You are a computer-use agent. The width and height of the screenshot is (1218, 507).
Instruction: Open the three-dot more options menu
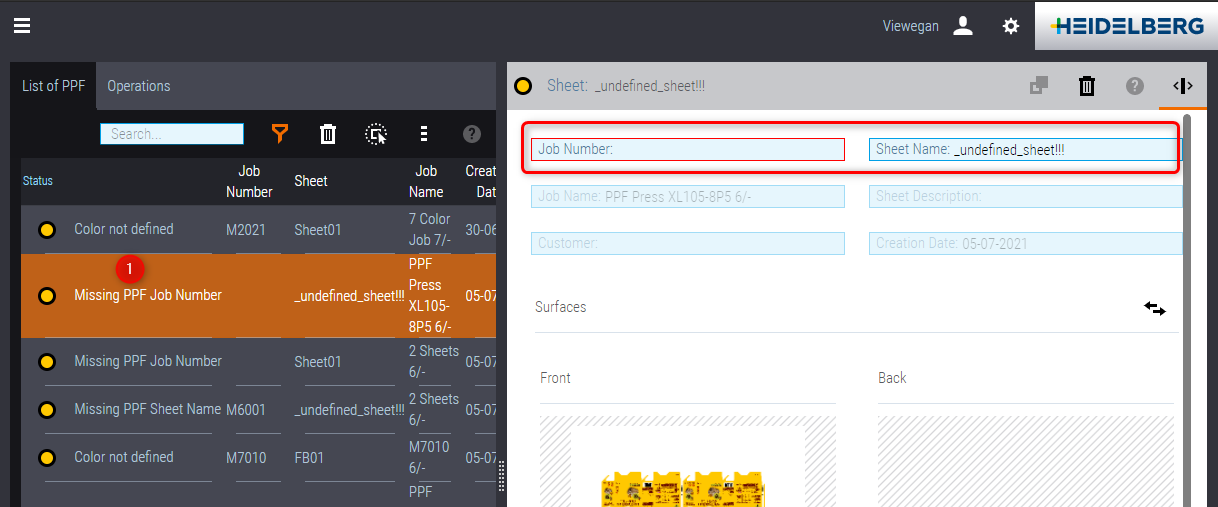[424, 134]
